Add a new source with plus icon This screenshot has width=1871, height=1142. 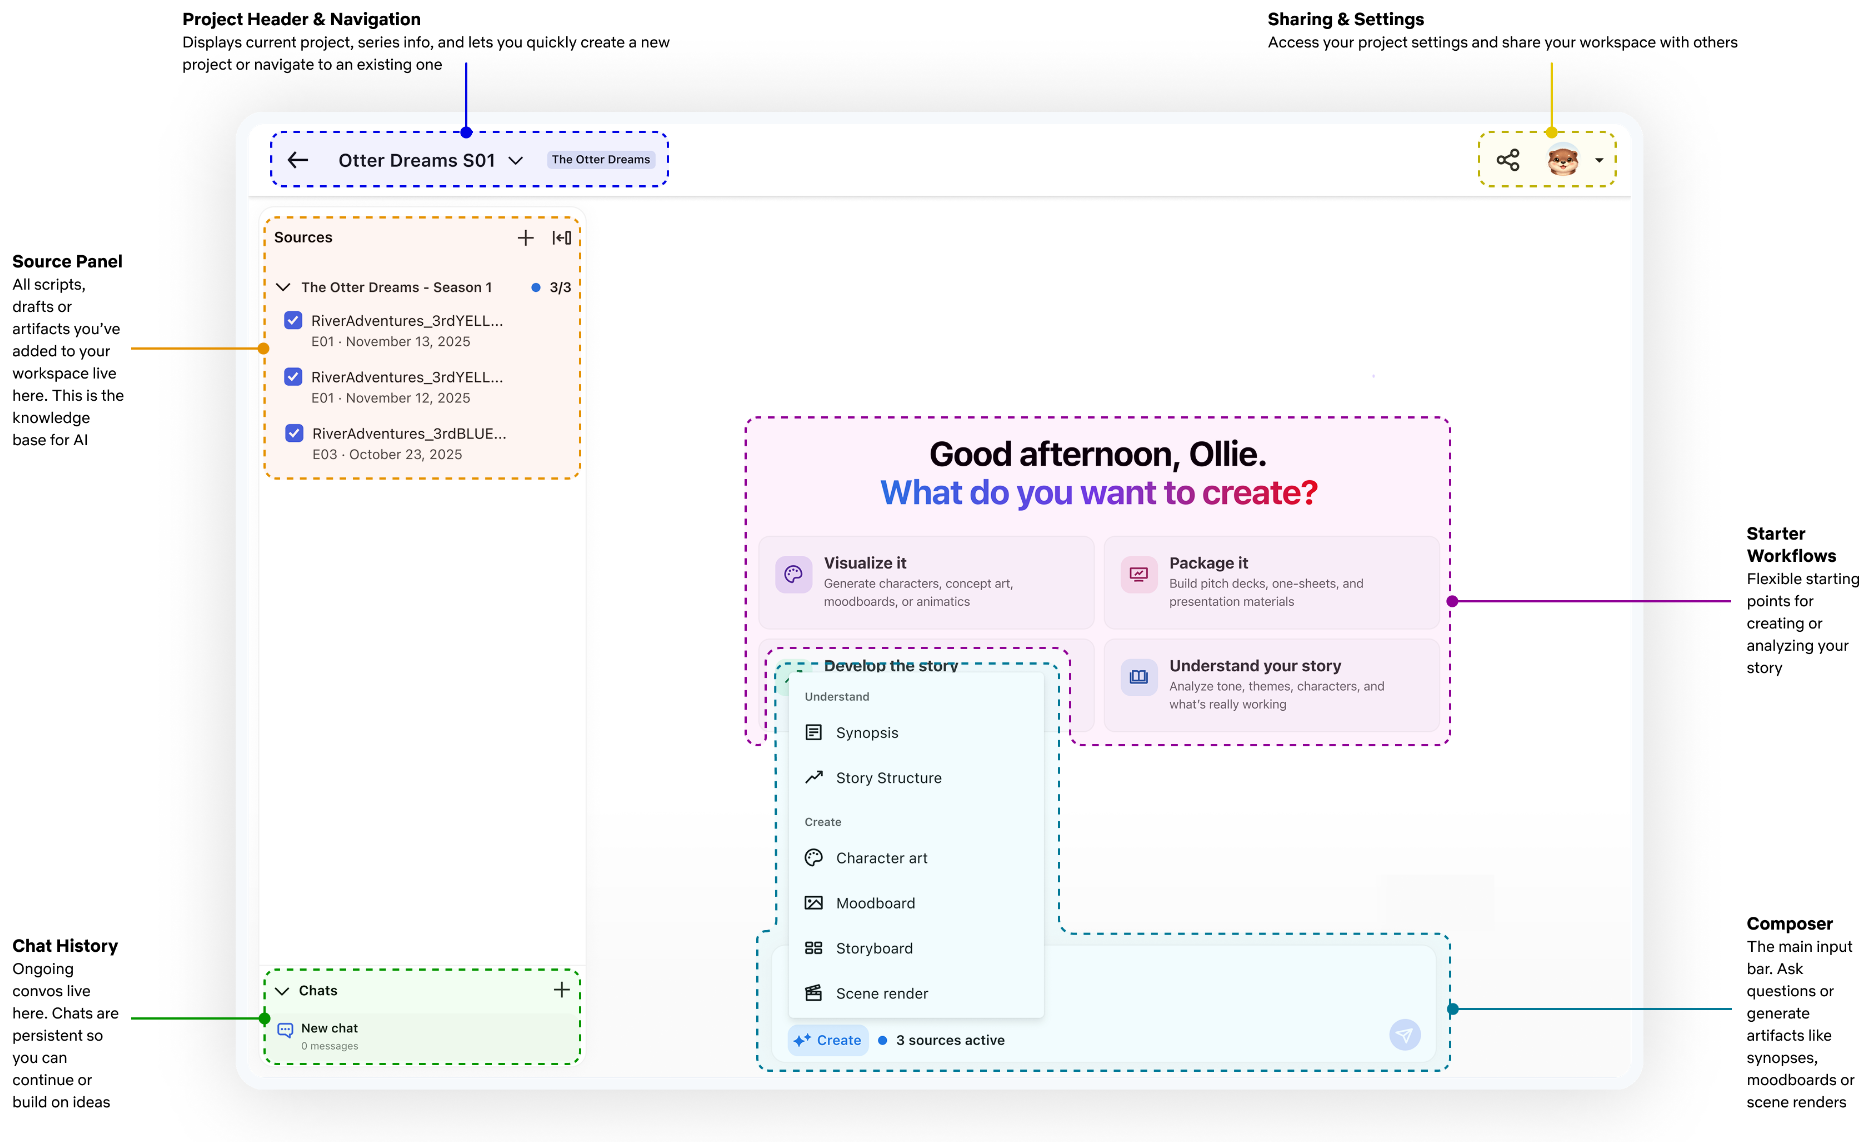pos(526,237)
